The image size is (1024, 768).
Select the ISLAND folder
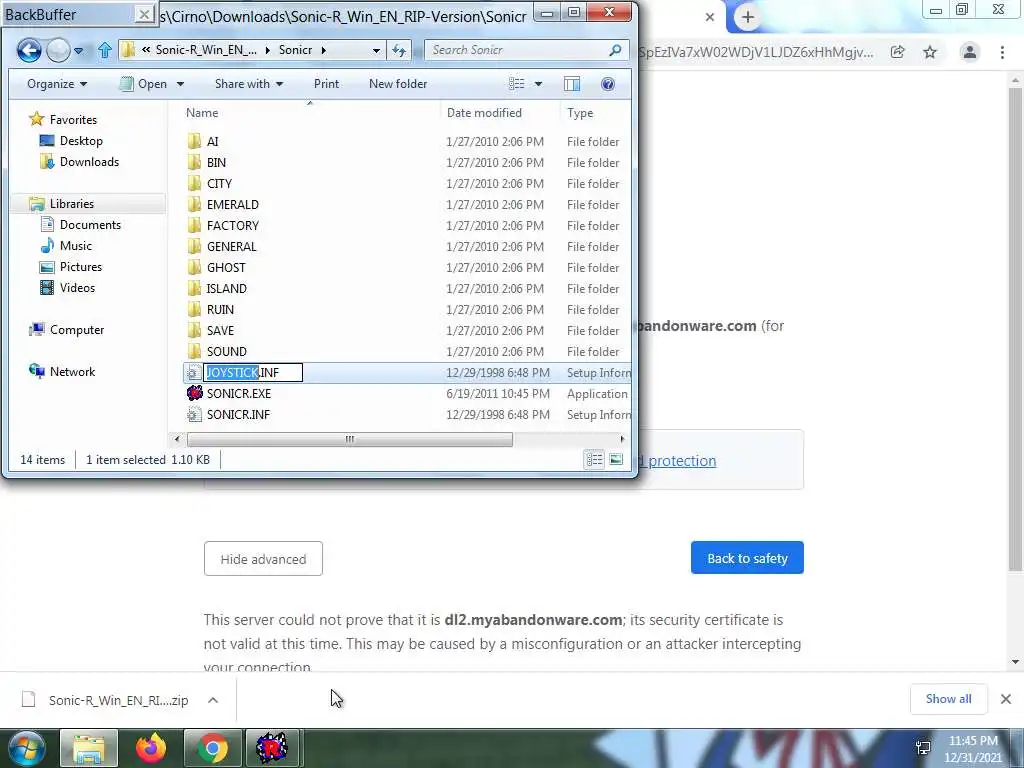click(x=227, y=288)
